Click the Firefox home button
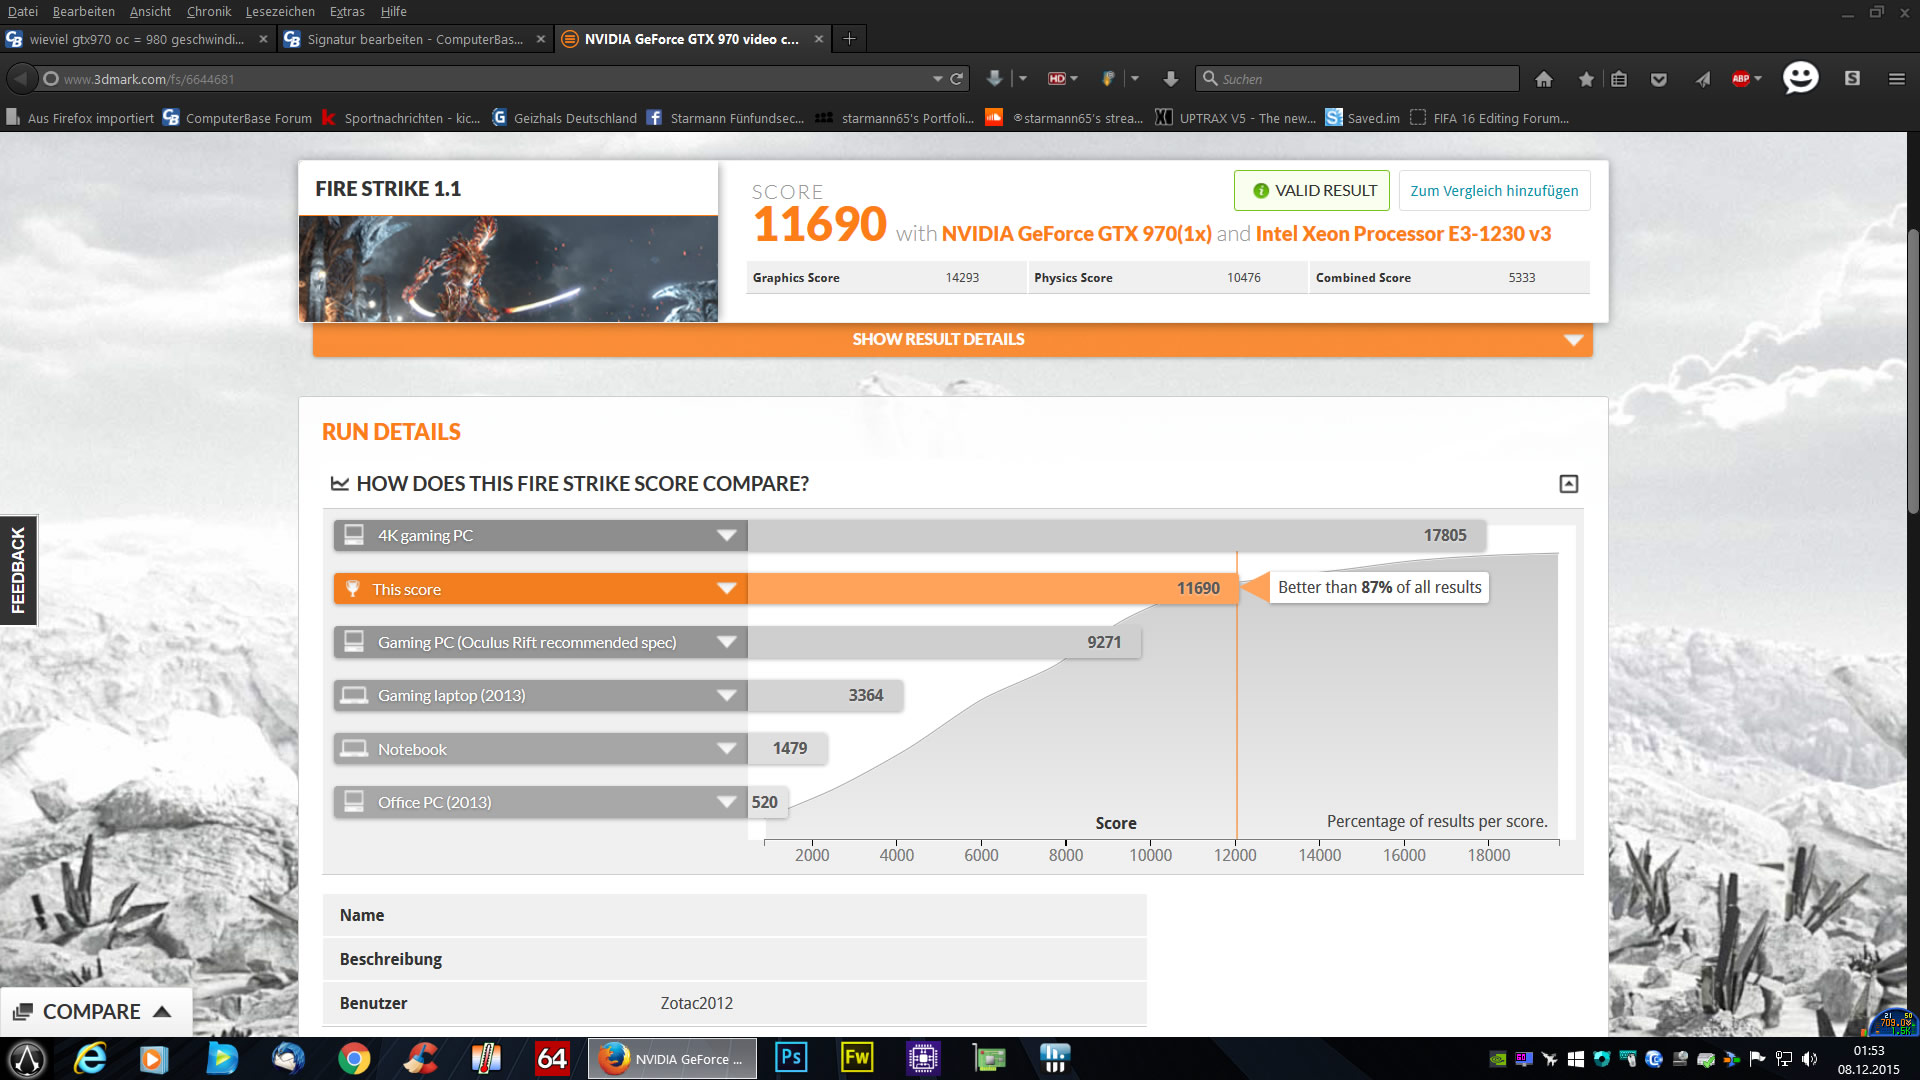Screen dimensions: 1920x1080 tap(1544, 79)
